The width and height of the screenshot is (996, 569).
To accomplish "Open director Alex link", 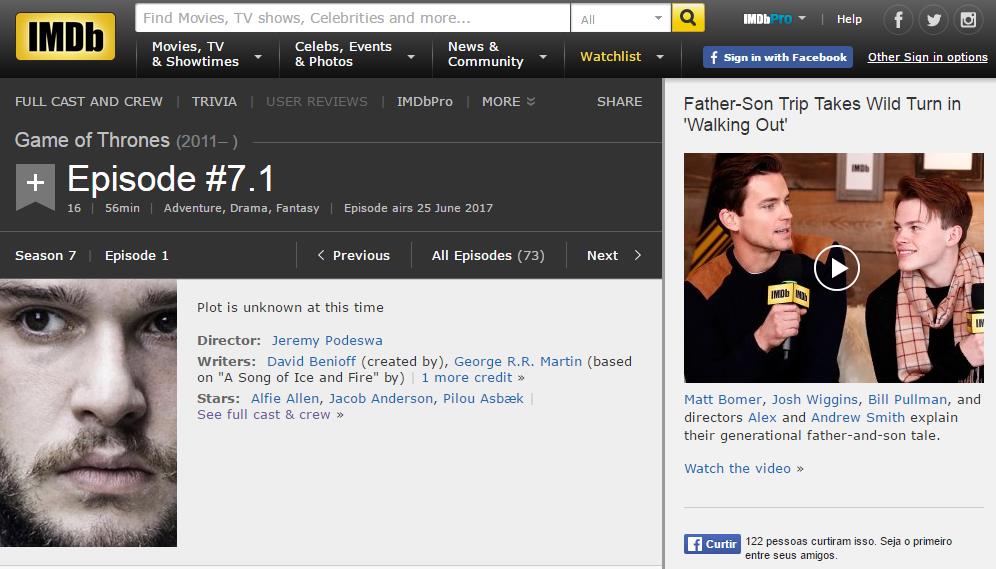I will coord(762,417).
